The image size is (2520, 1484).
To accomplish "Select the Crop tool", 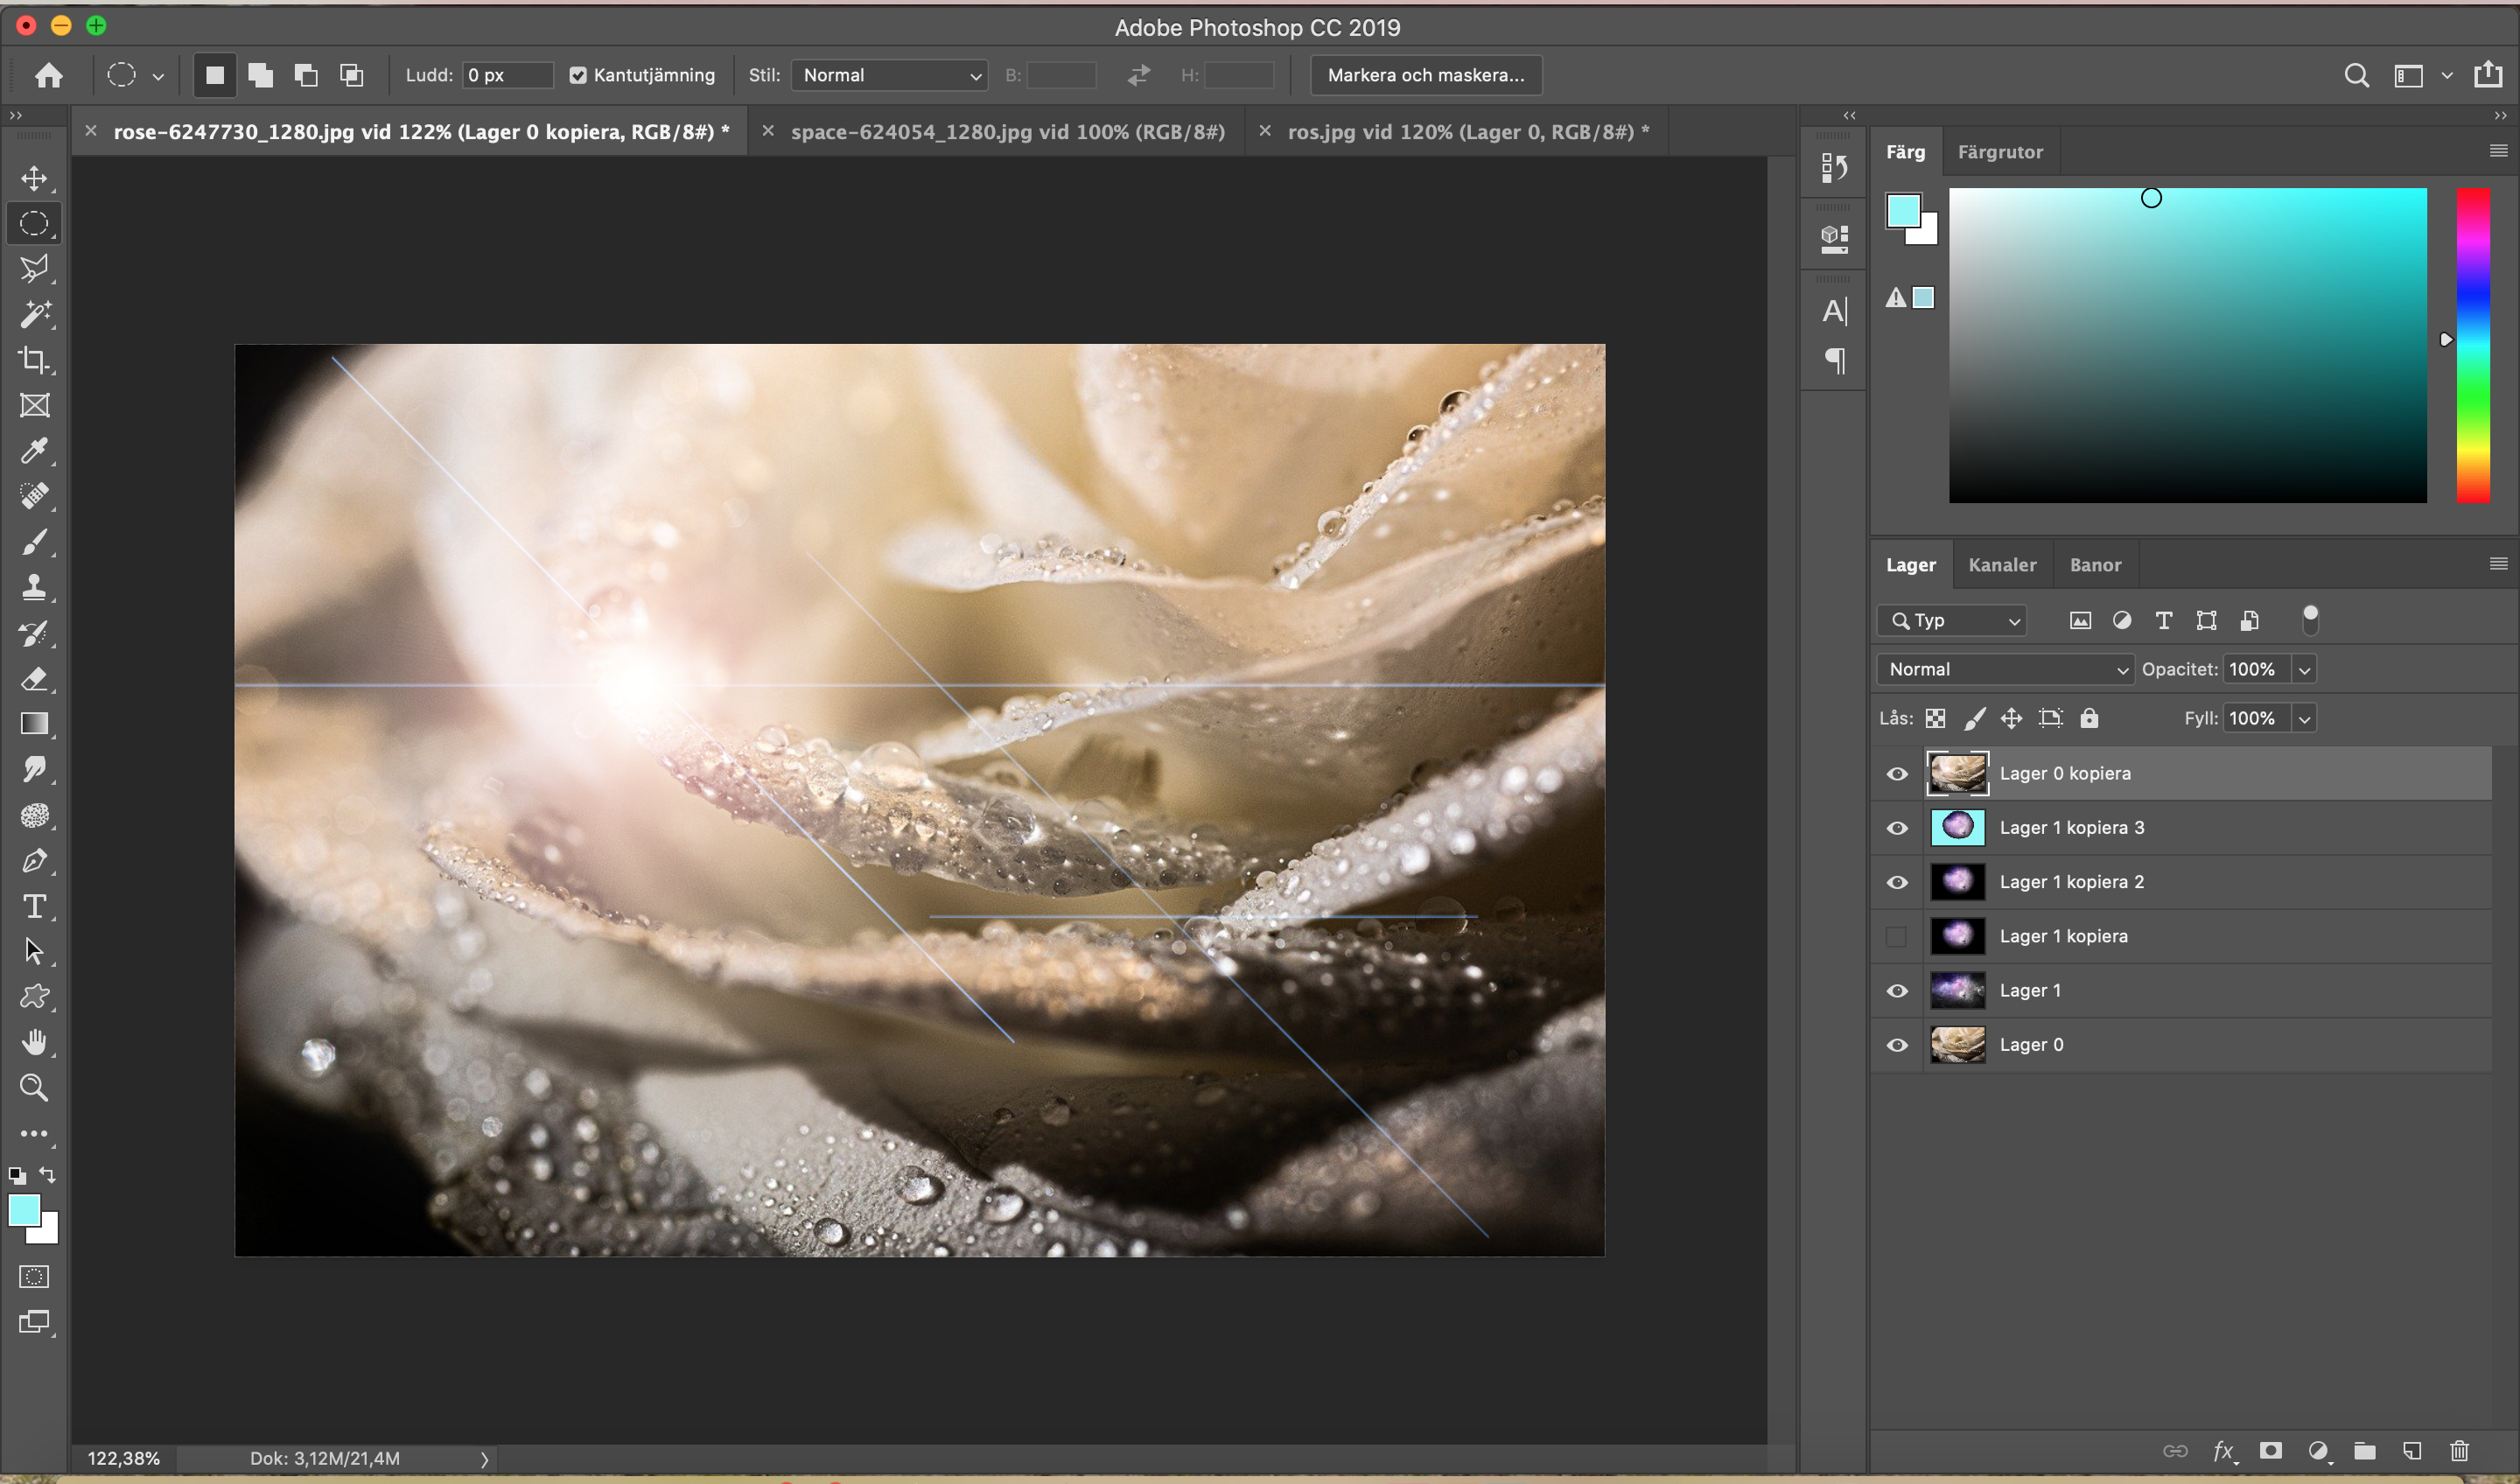I will point(34,360).
